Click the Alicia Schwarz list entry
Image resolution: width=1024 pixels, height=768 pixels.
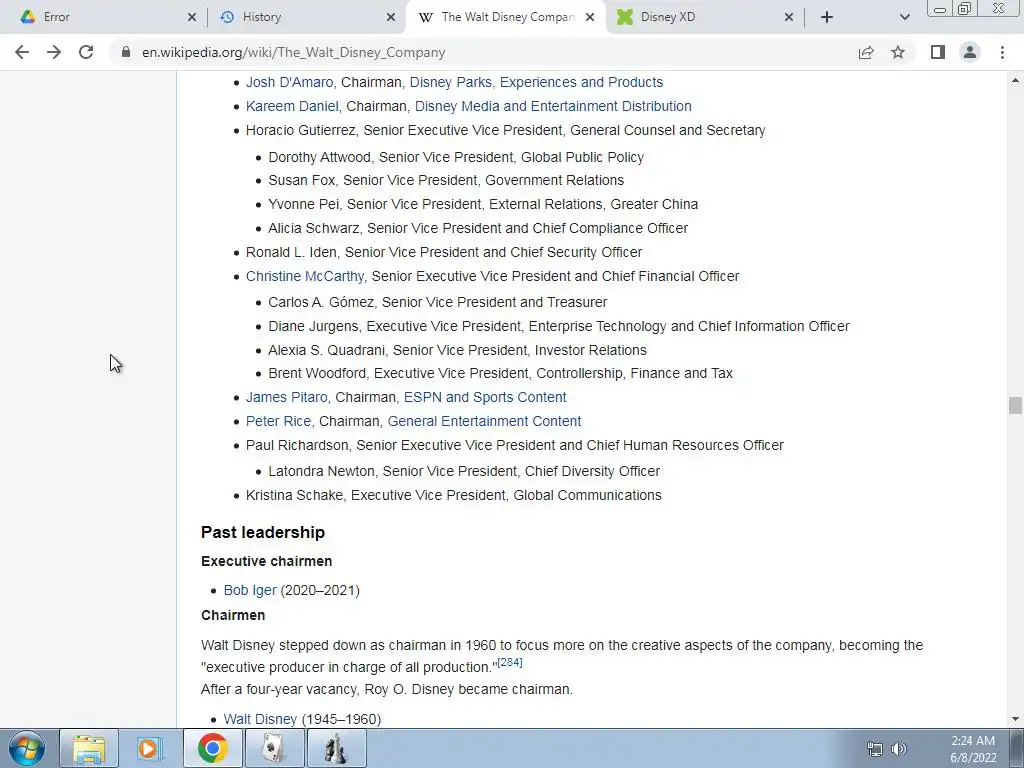click(x=478, y=229)
